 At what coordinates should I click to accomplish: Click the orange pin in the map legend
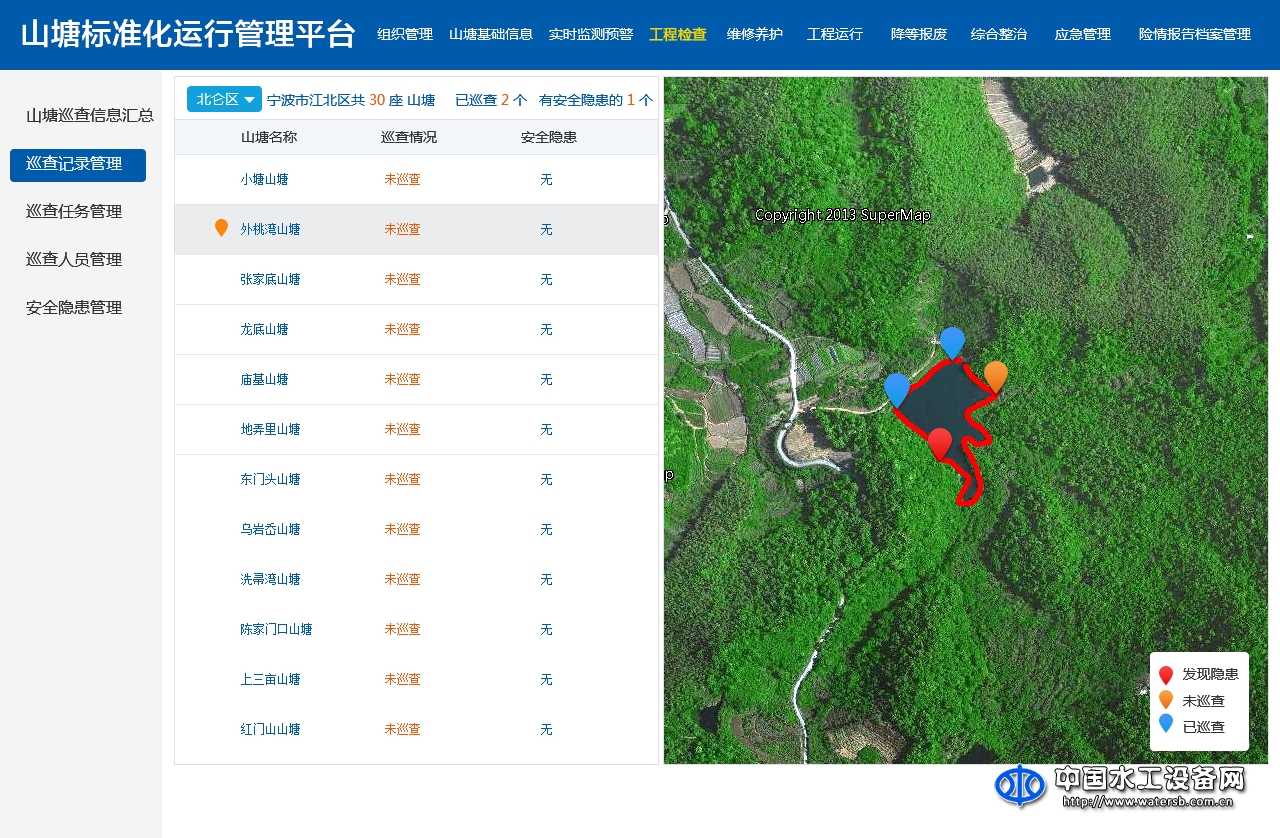coord(1166,700)
